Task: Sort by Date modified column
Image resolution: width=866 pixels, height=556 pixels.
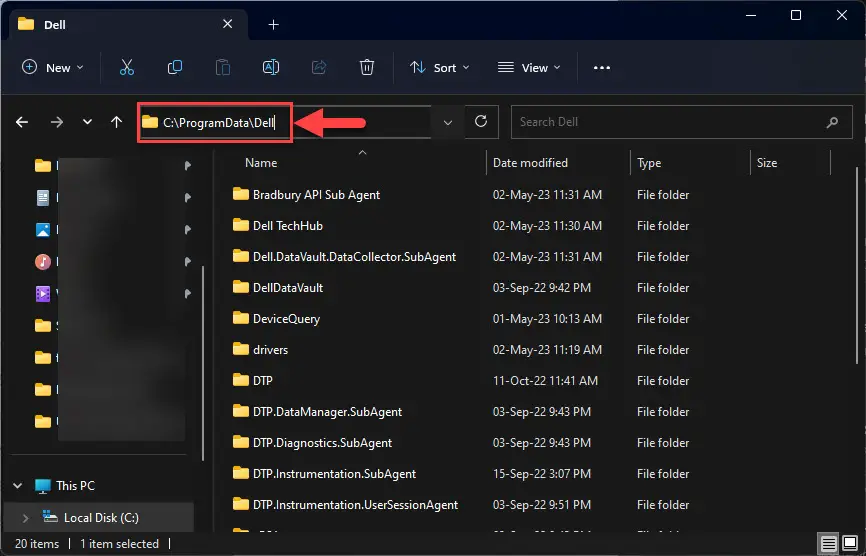Action: tap(530, 163)
